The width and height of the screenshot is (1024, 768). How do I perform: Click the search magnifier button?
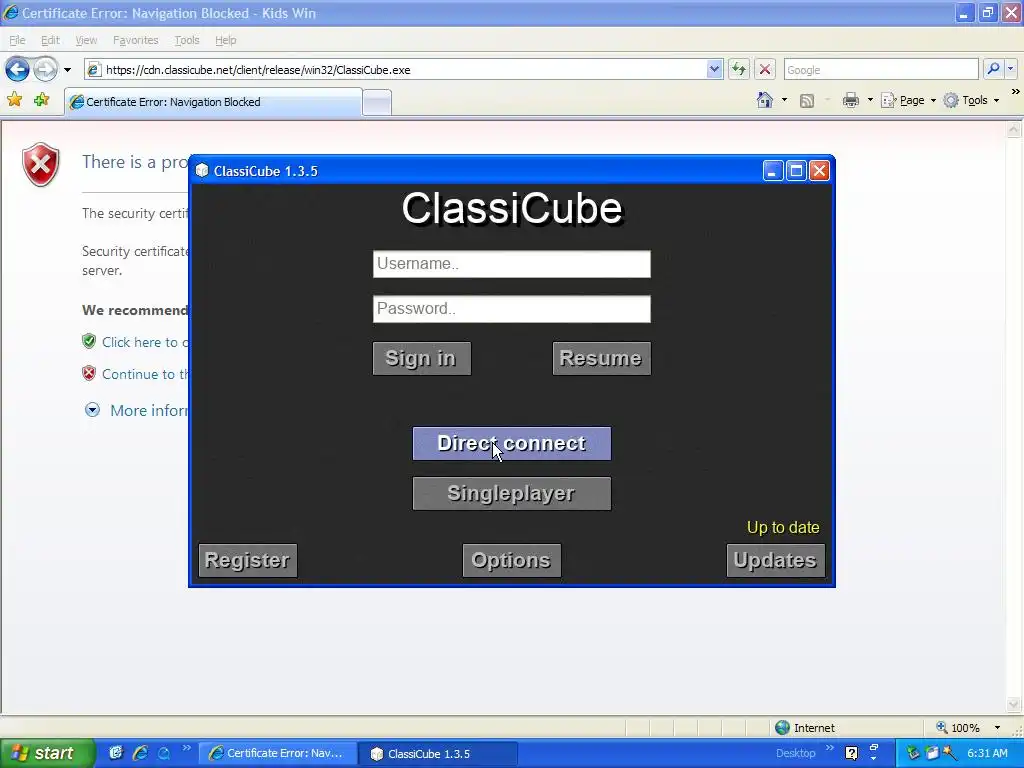click(x=993, y=69)
